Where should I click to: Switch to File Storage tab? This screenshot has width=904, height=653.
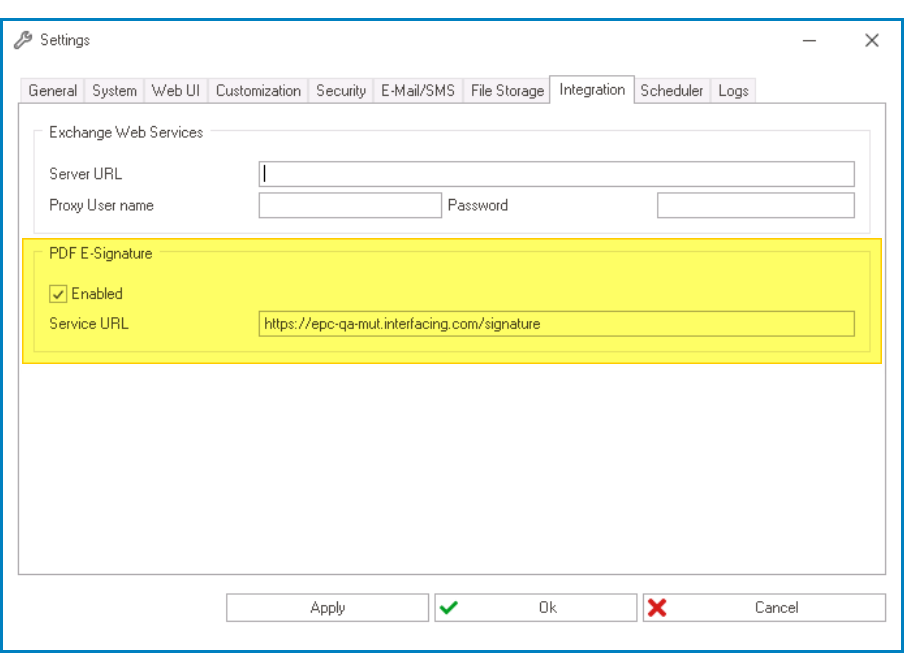(x=507, y=90)
